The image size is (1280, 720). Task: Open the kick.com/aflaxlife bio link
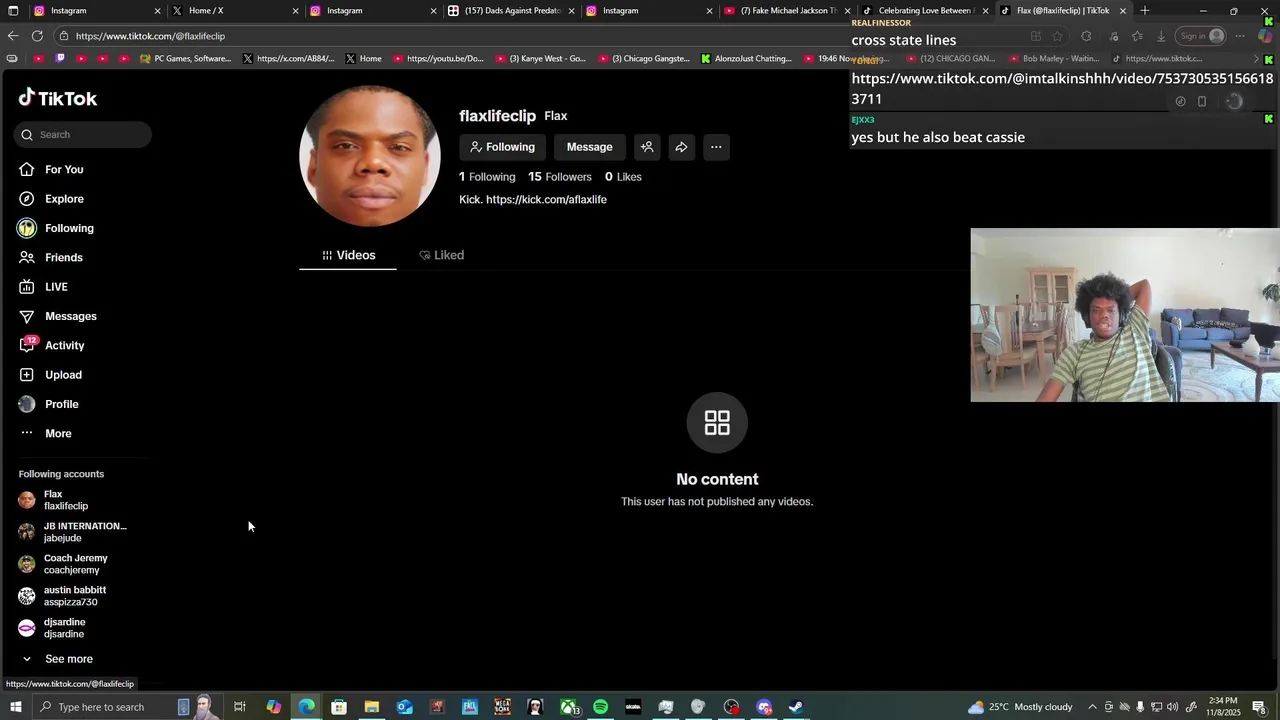[x=546, y=200]
